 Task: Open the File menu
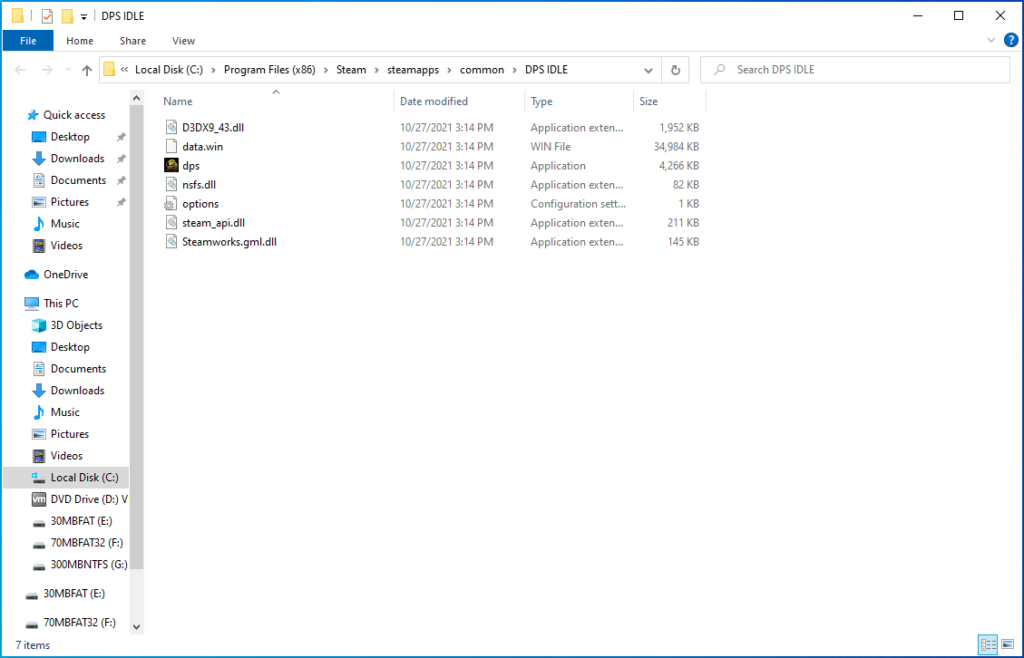[28, 40]
